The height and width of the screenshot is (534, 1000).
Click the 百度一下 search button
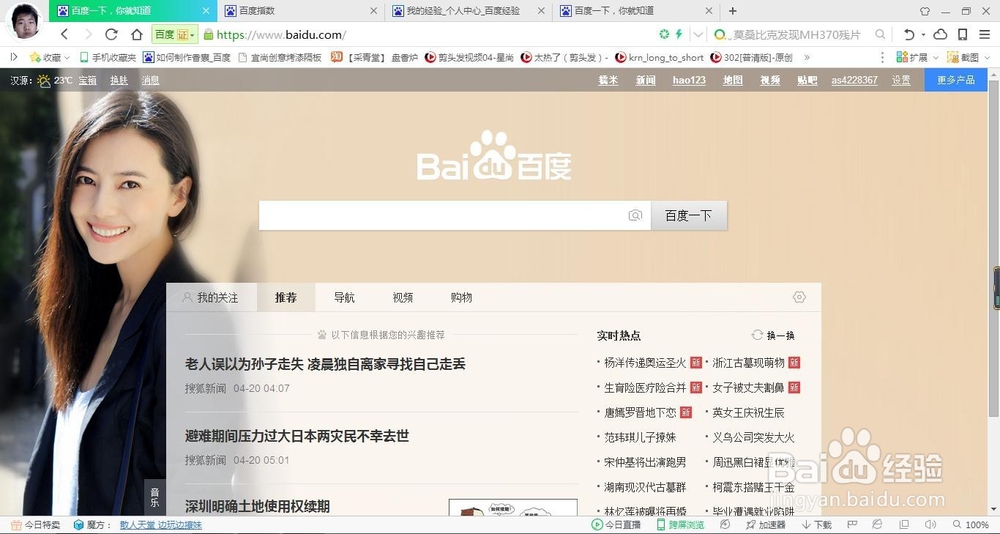pyautogui.click(x=689, y=216)
